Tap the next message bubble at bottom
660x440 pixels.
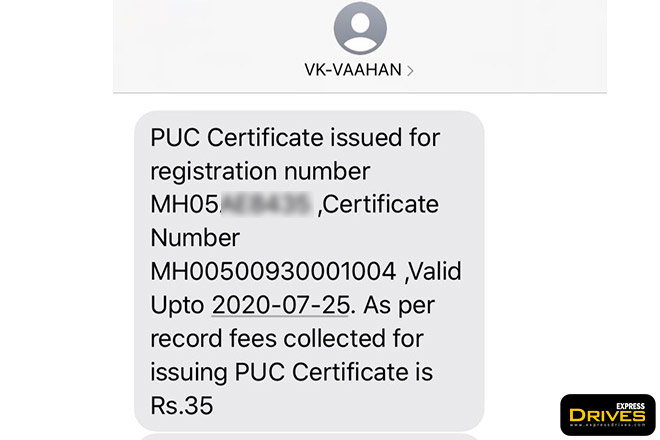[x=309, y=436]
